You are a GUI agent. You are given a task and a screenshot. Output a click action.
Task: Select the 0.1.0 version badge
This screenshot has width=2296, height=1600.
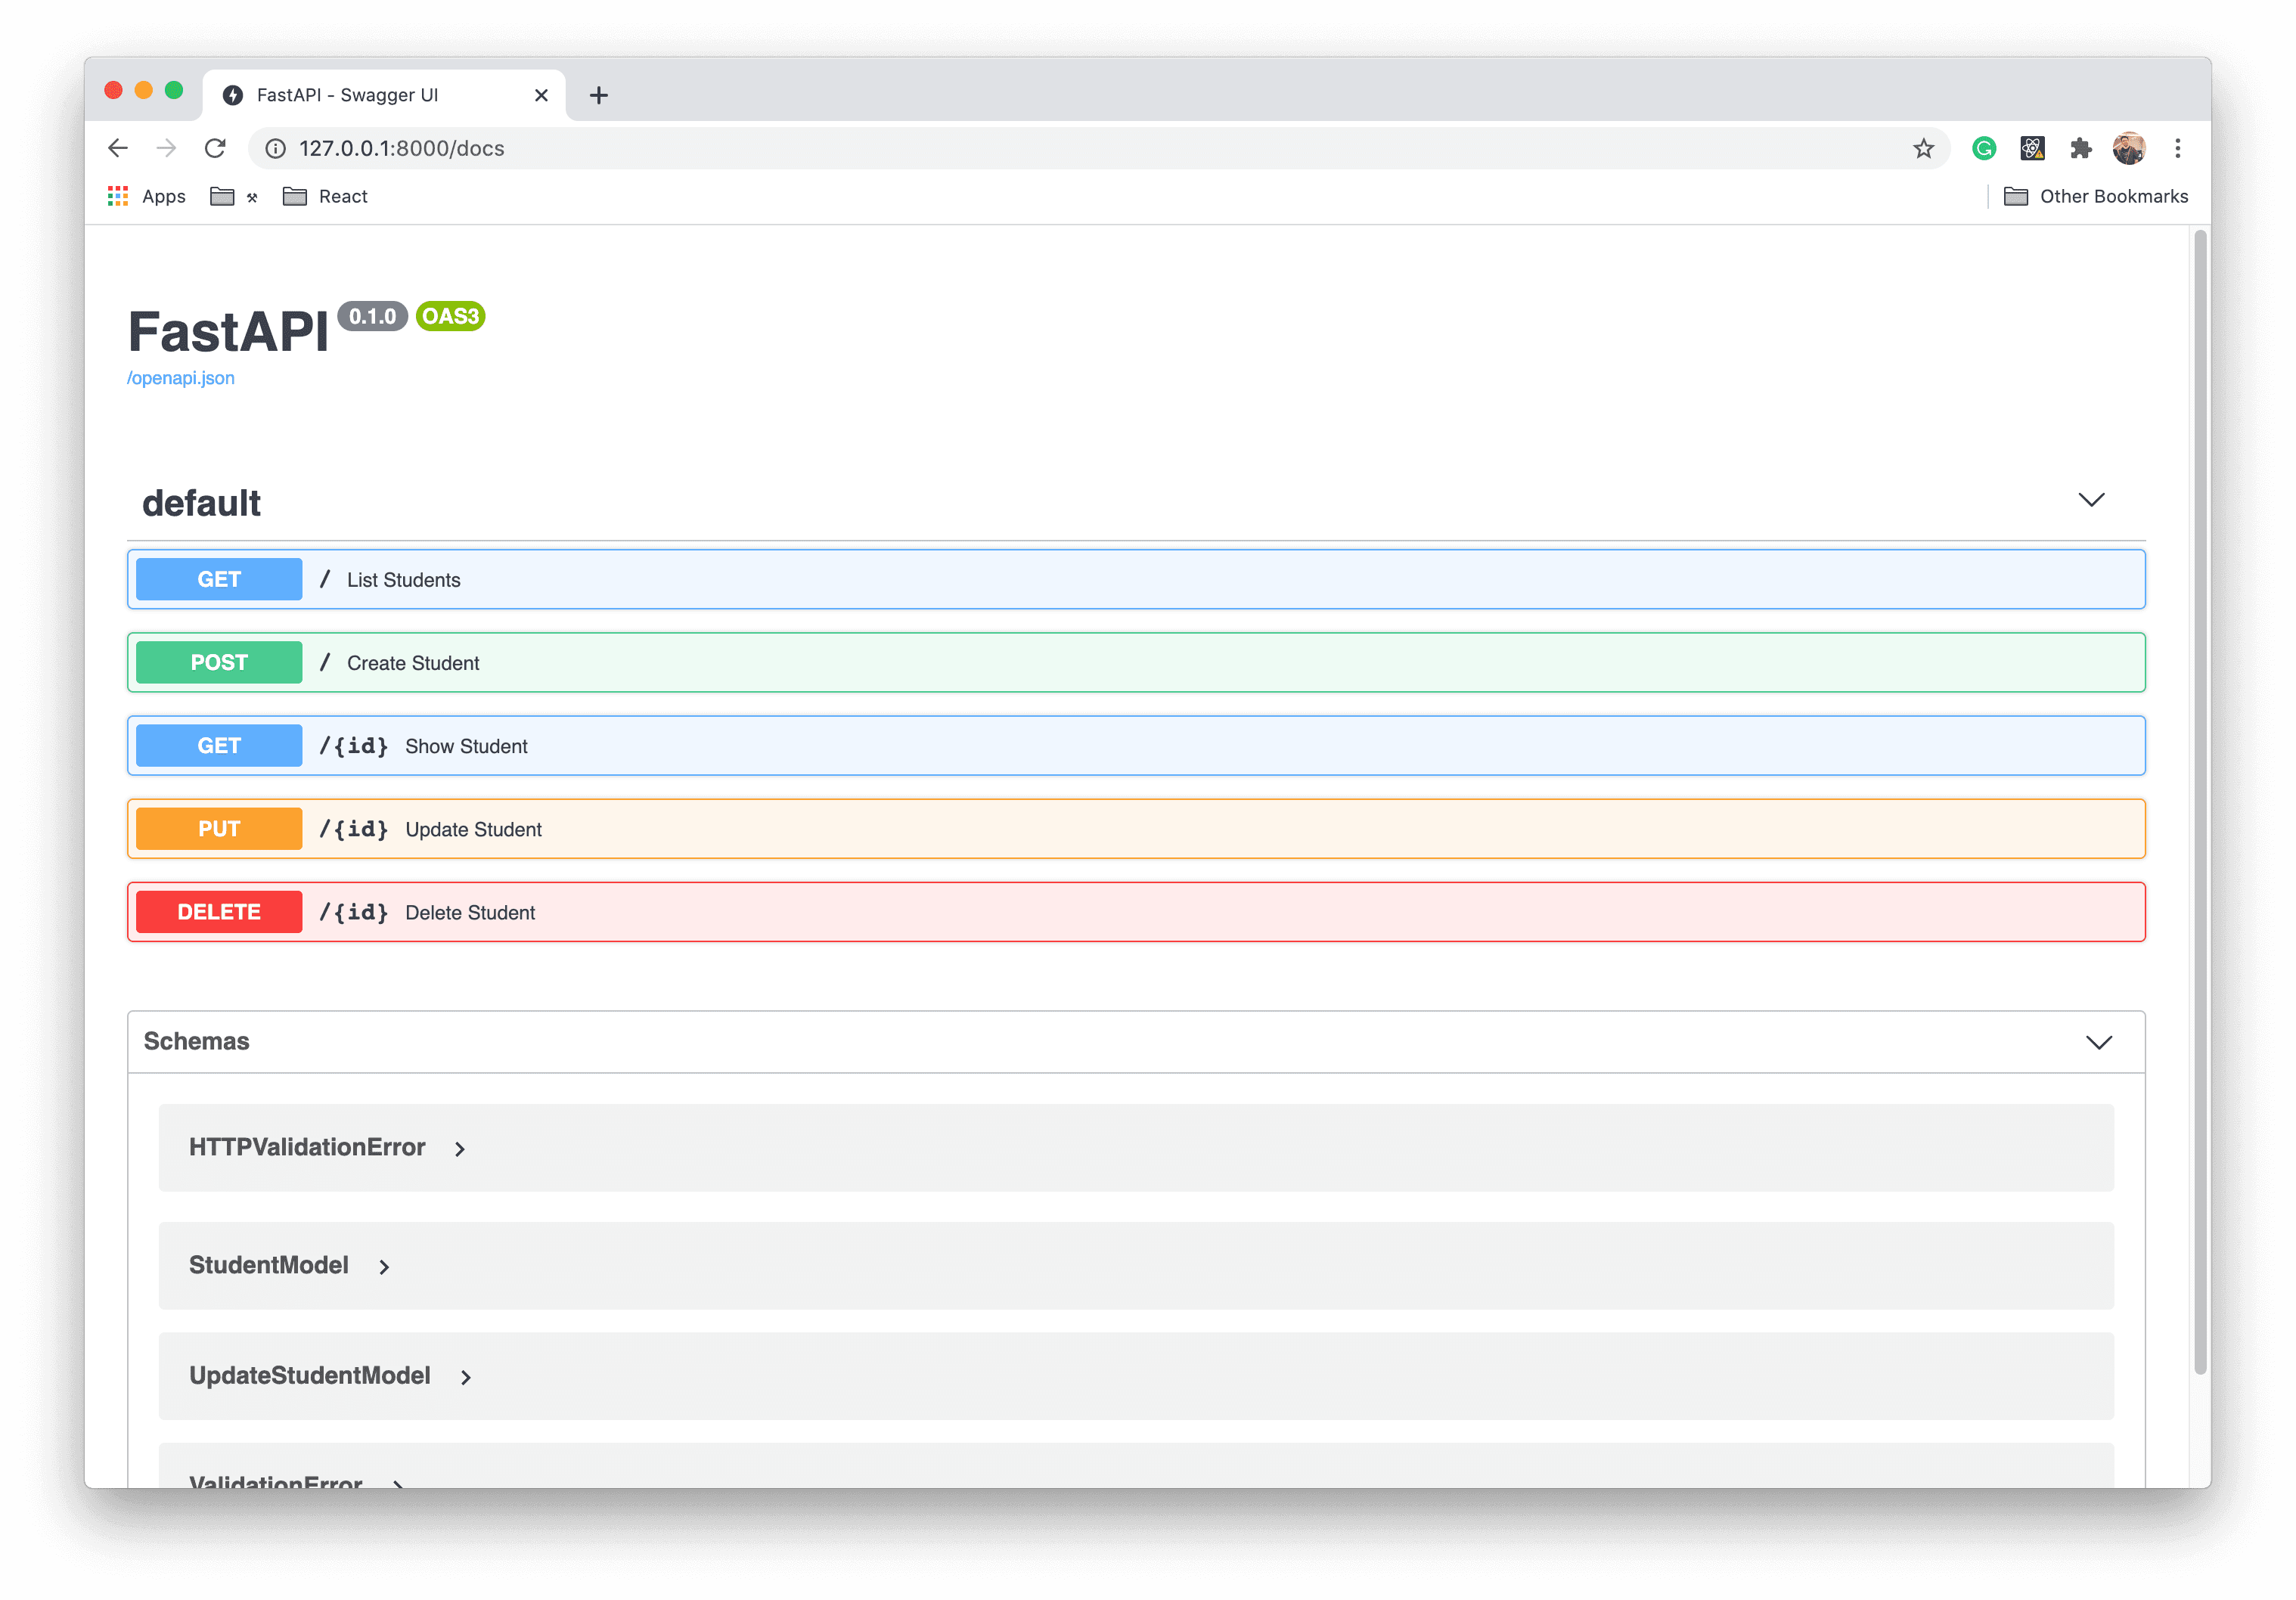coord(371,316)
